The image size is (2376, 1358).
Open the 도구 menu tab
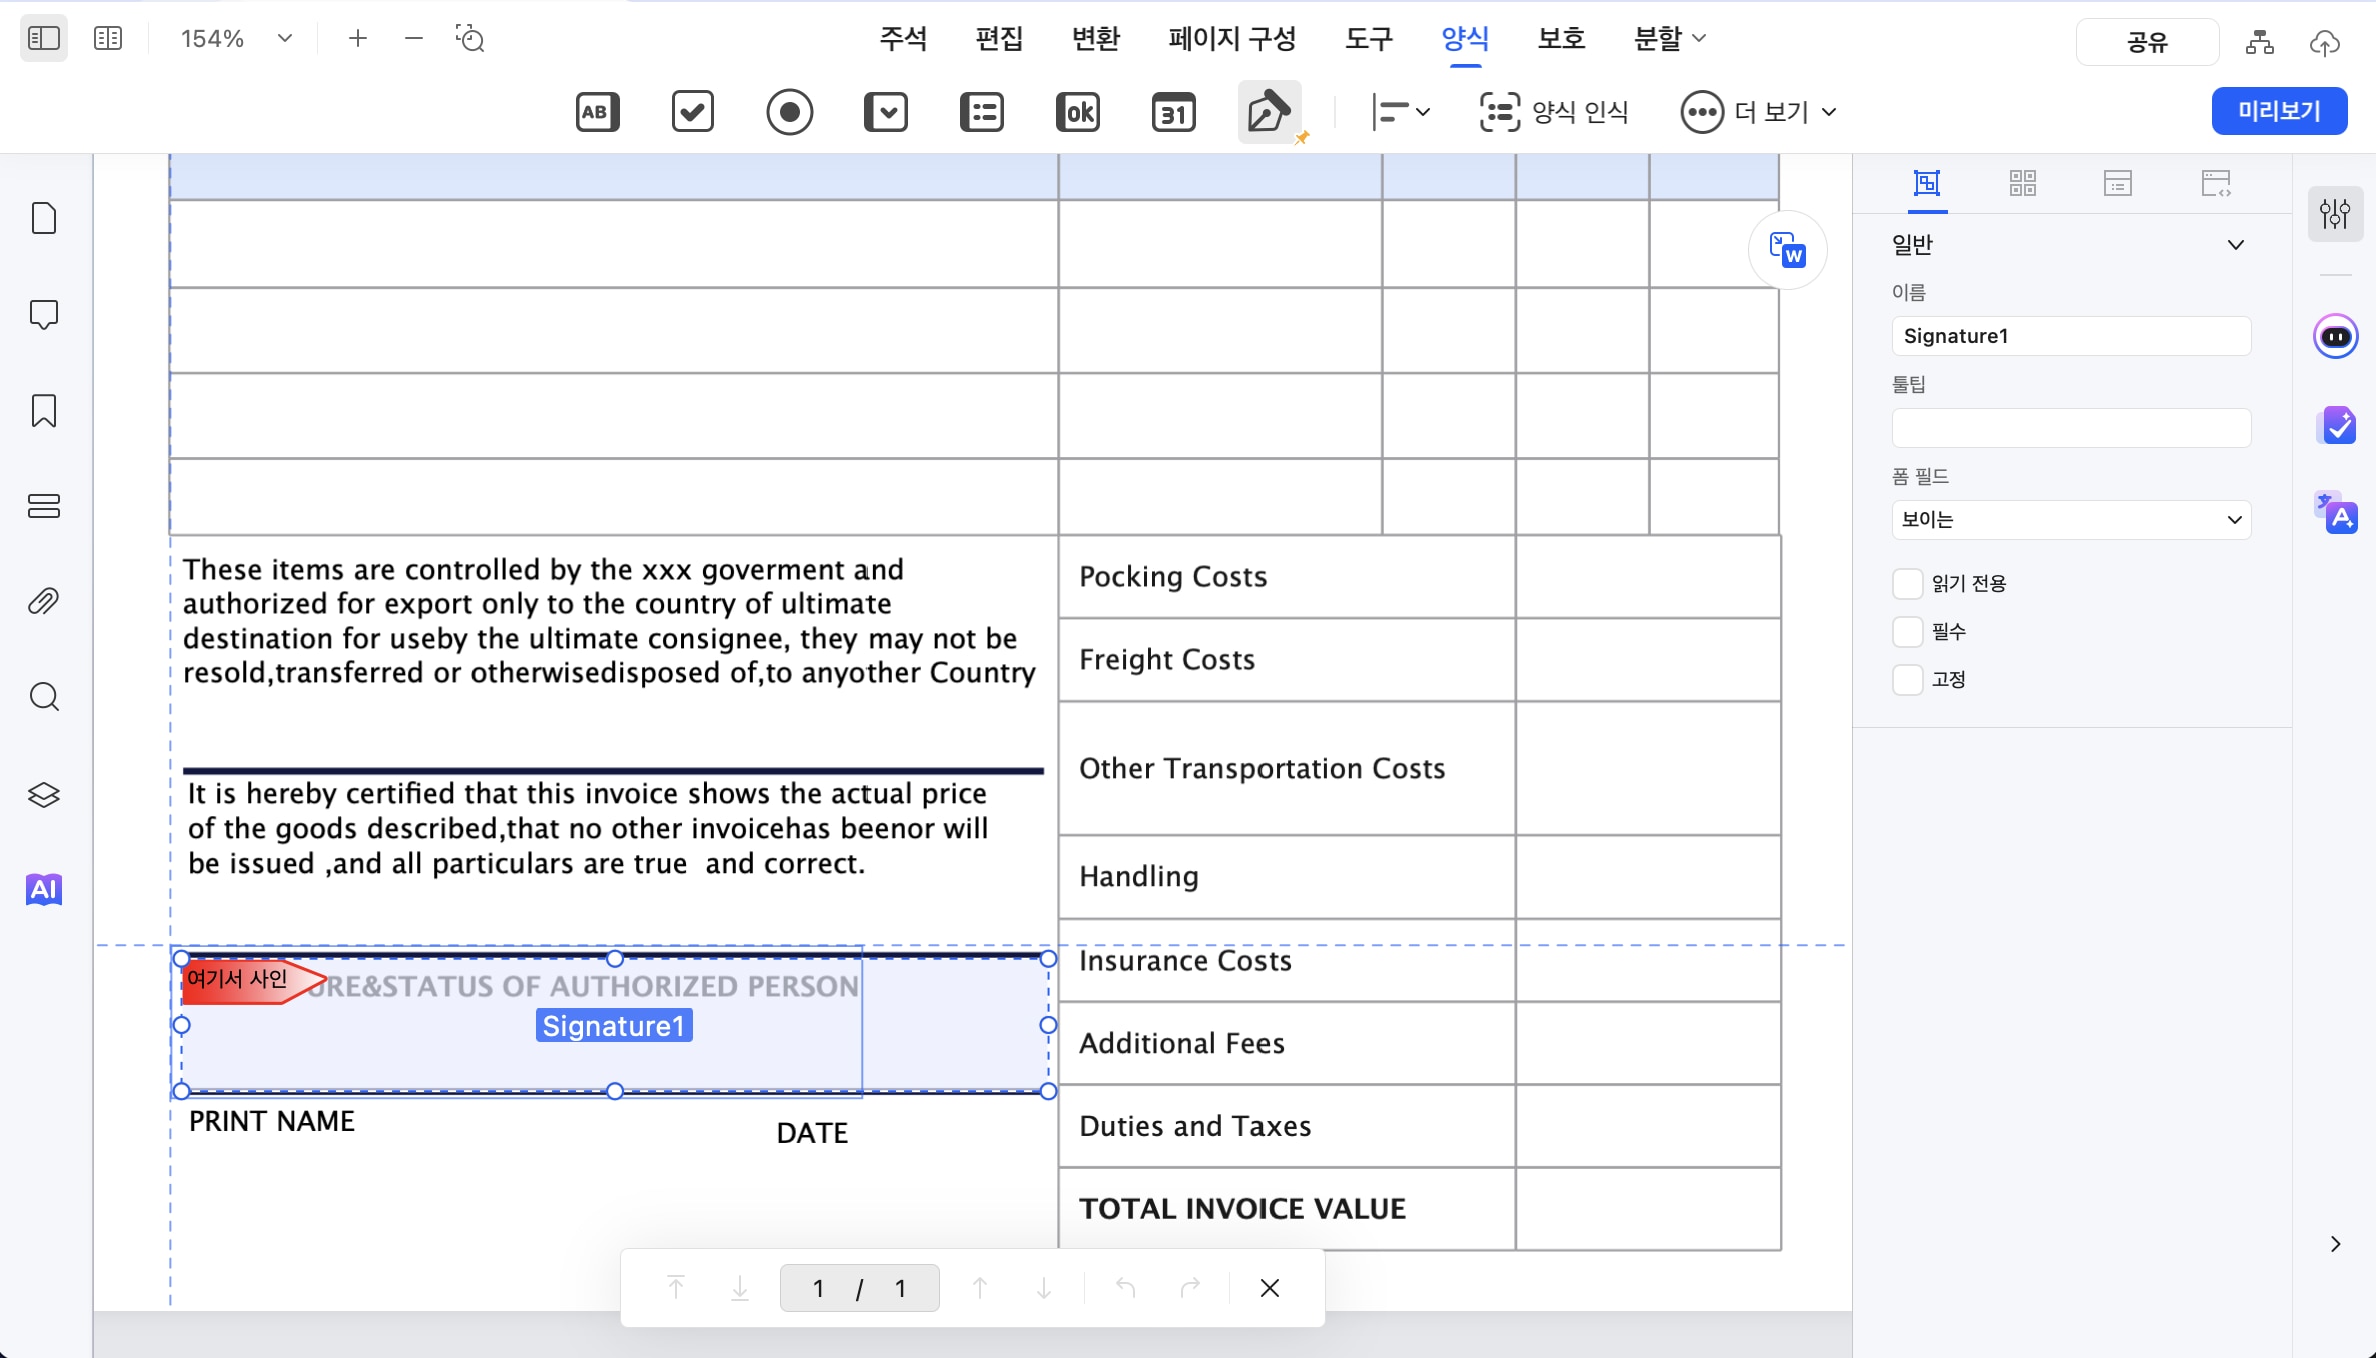click(1368, 39)
